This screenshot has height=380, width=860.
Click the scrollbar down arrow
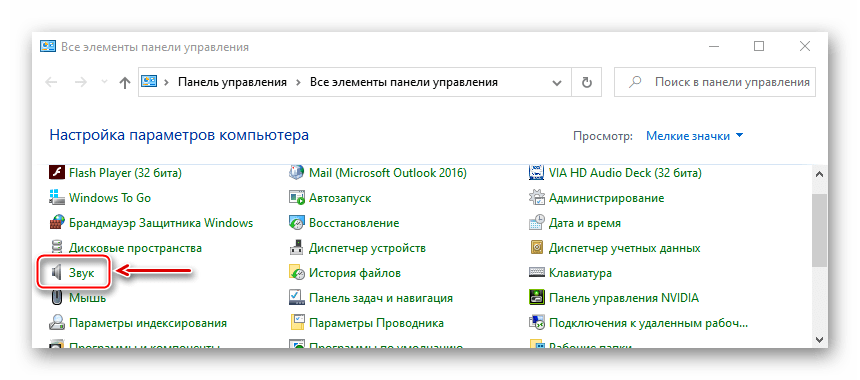point(820,339)
